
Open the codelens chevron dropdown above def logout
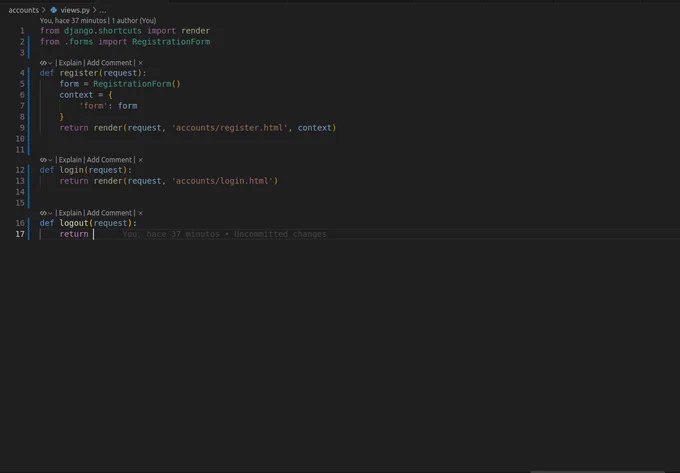[50, 213]
